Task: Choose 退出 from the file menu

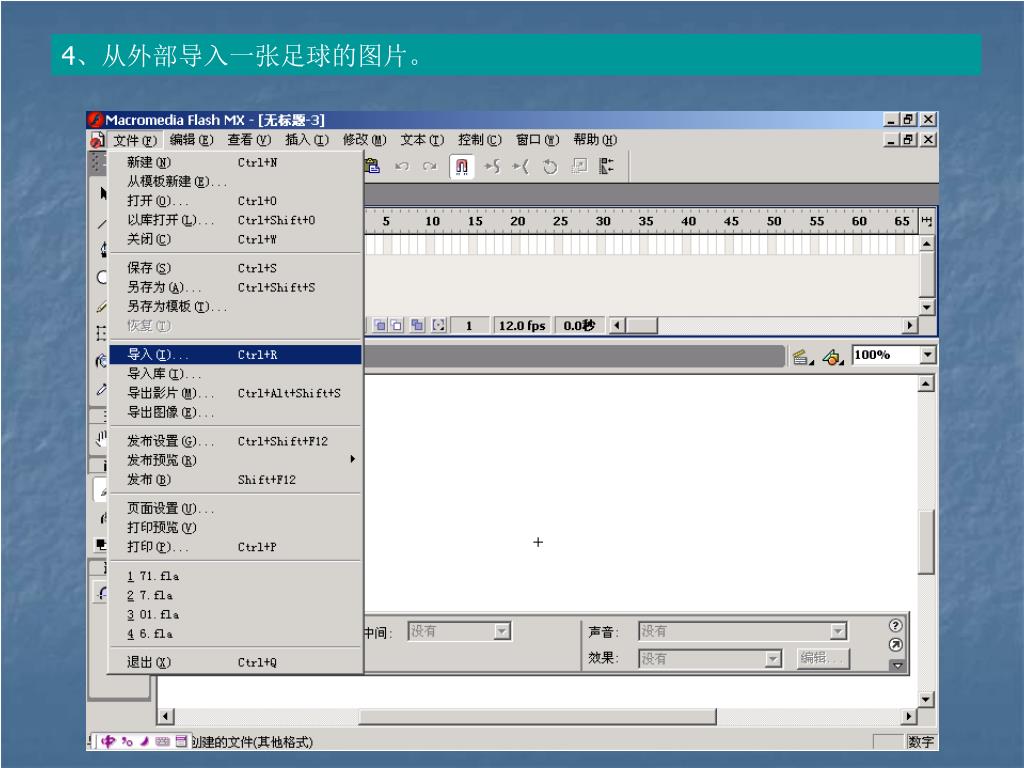Action: [236, 662]
